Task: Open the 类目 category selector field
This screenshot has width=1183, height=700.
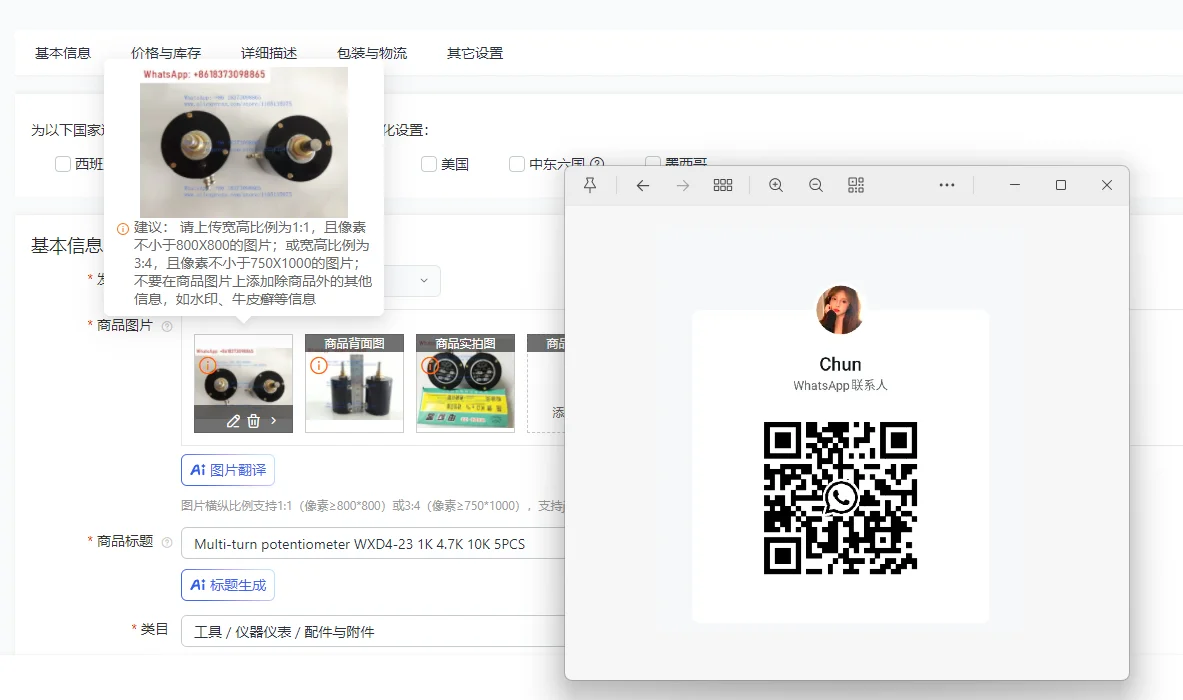Action: [372, 631]
